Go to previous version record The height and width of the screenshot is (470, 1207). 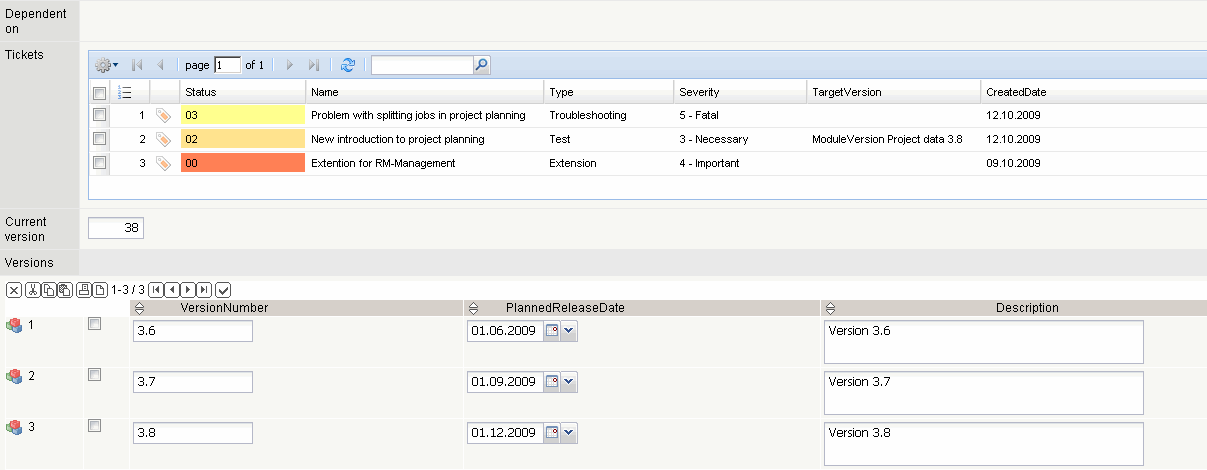pos(172,290)
